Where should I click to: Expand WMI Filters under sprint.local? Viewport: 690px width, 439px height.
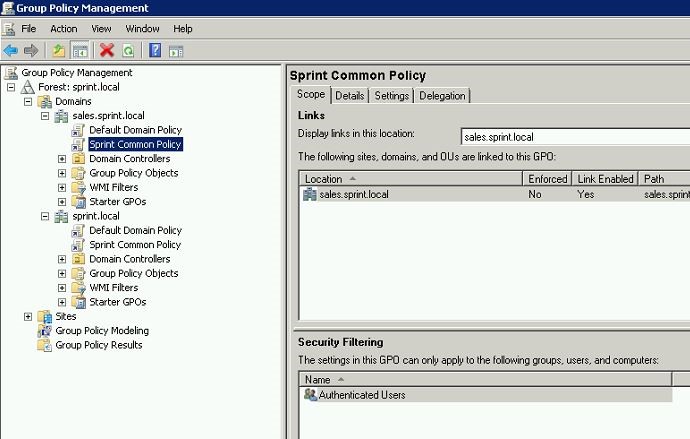coord(62,288)
